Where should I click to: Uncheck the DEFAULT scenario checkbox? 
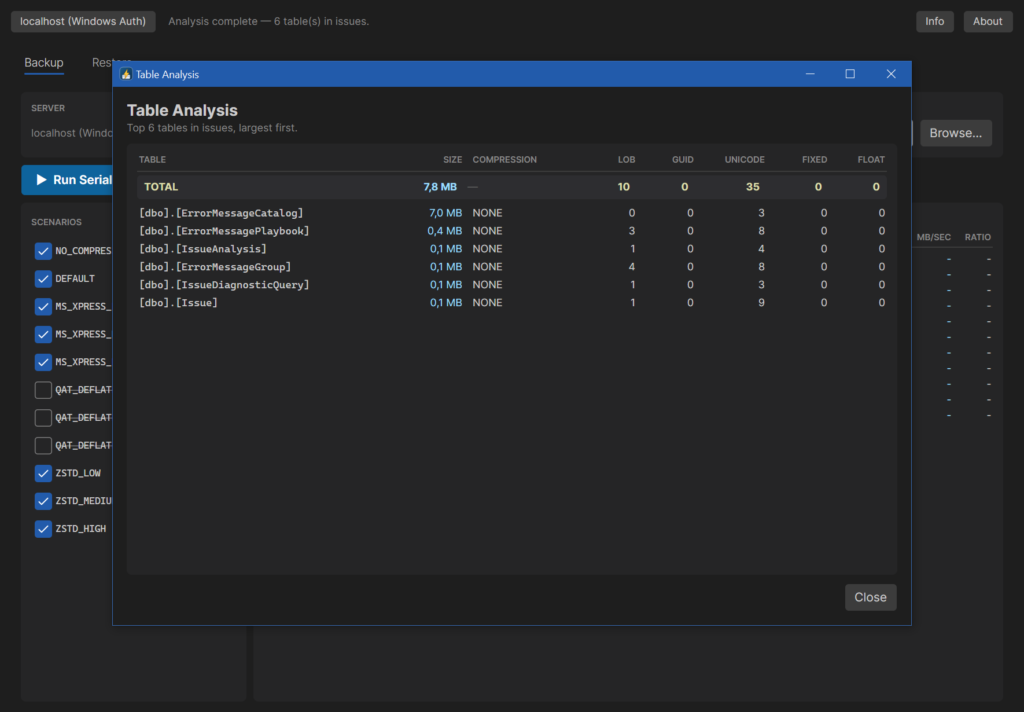pos(43,279)
